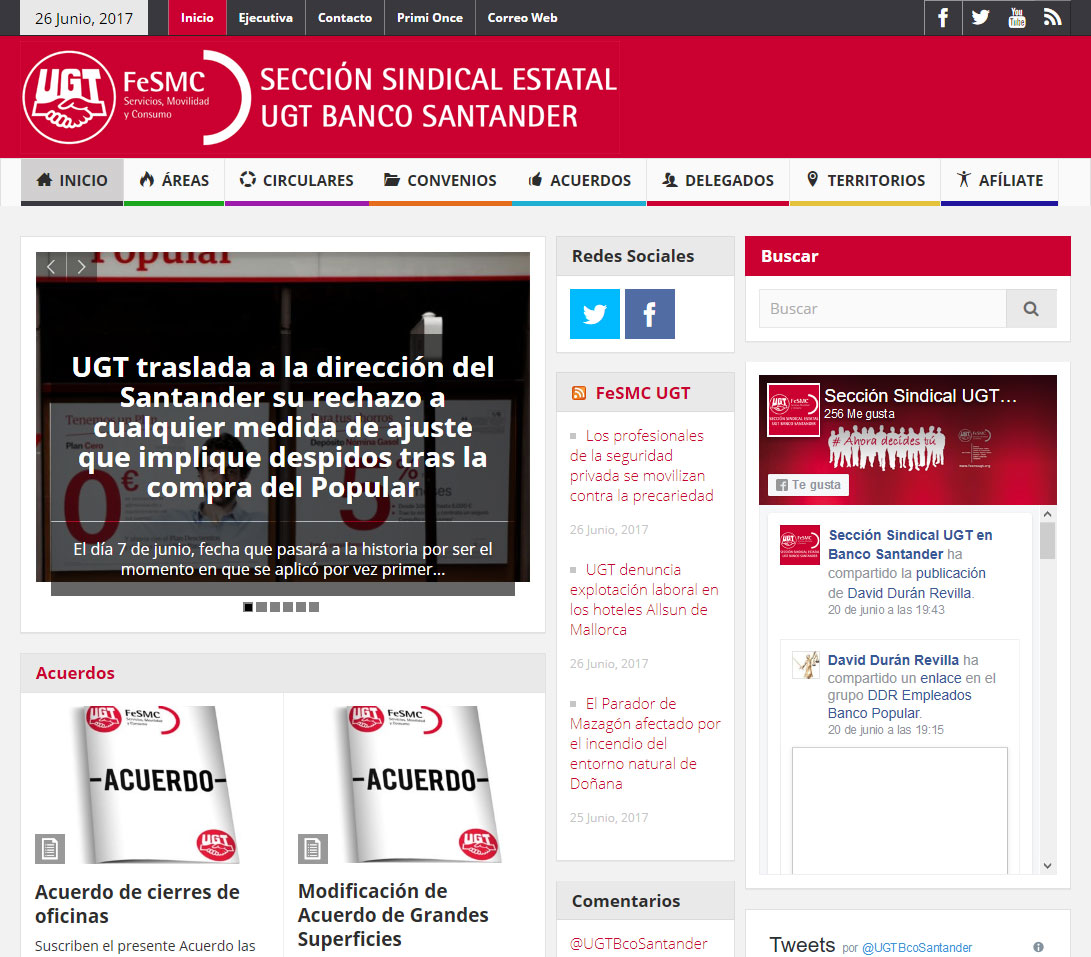Viewport: 1091px width, 957px height.
Task: Click the date 20 de junio a las 19:15
Action: (885, 729)
